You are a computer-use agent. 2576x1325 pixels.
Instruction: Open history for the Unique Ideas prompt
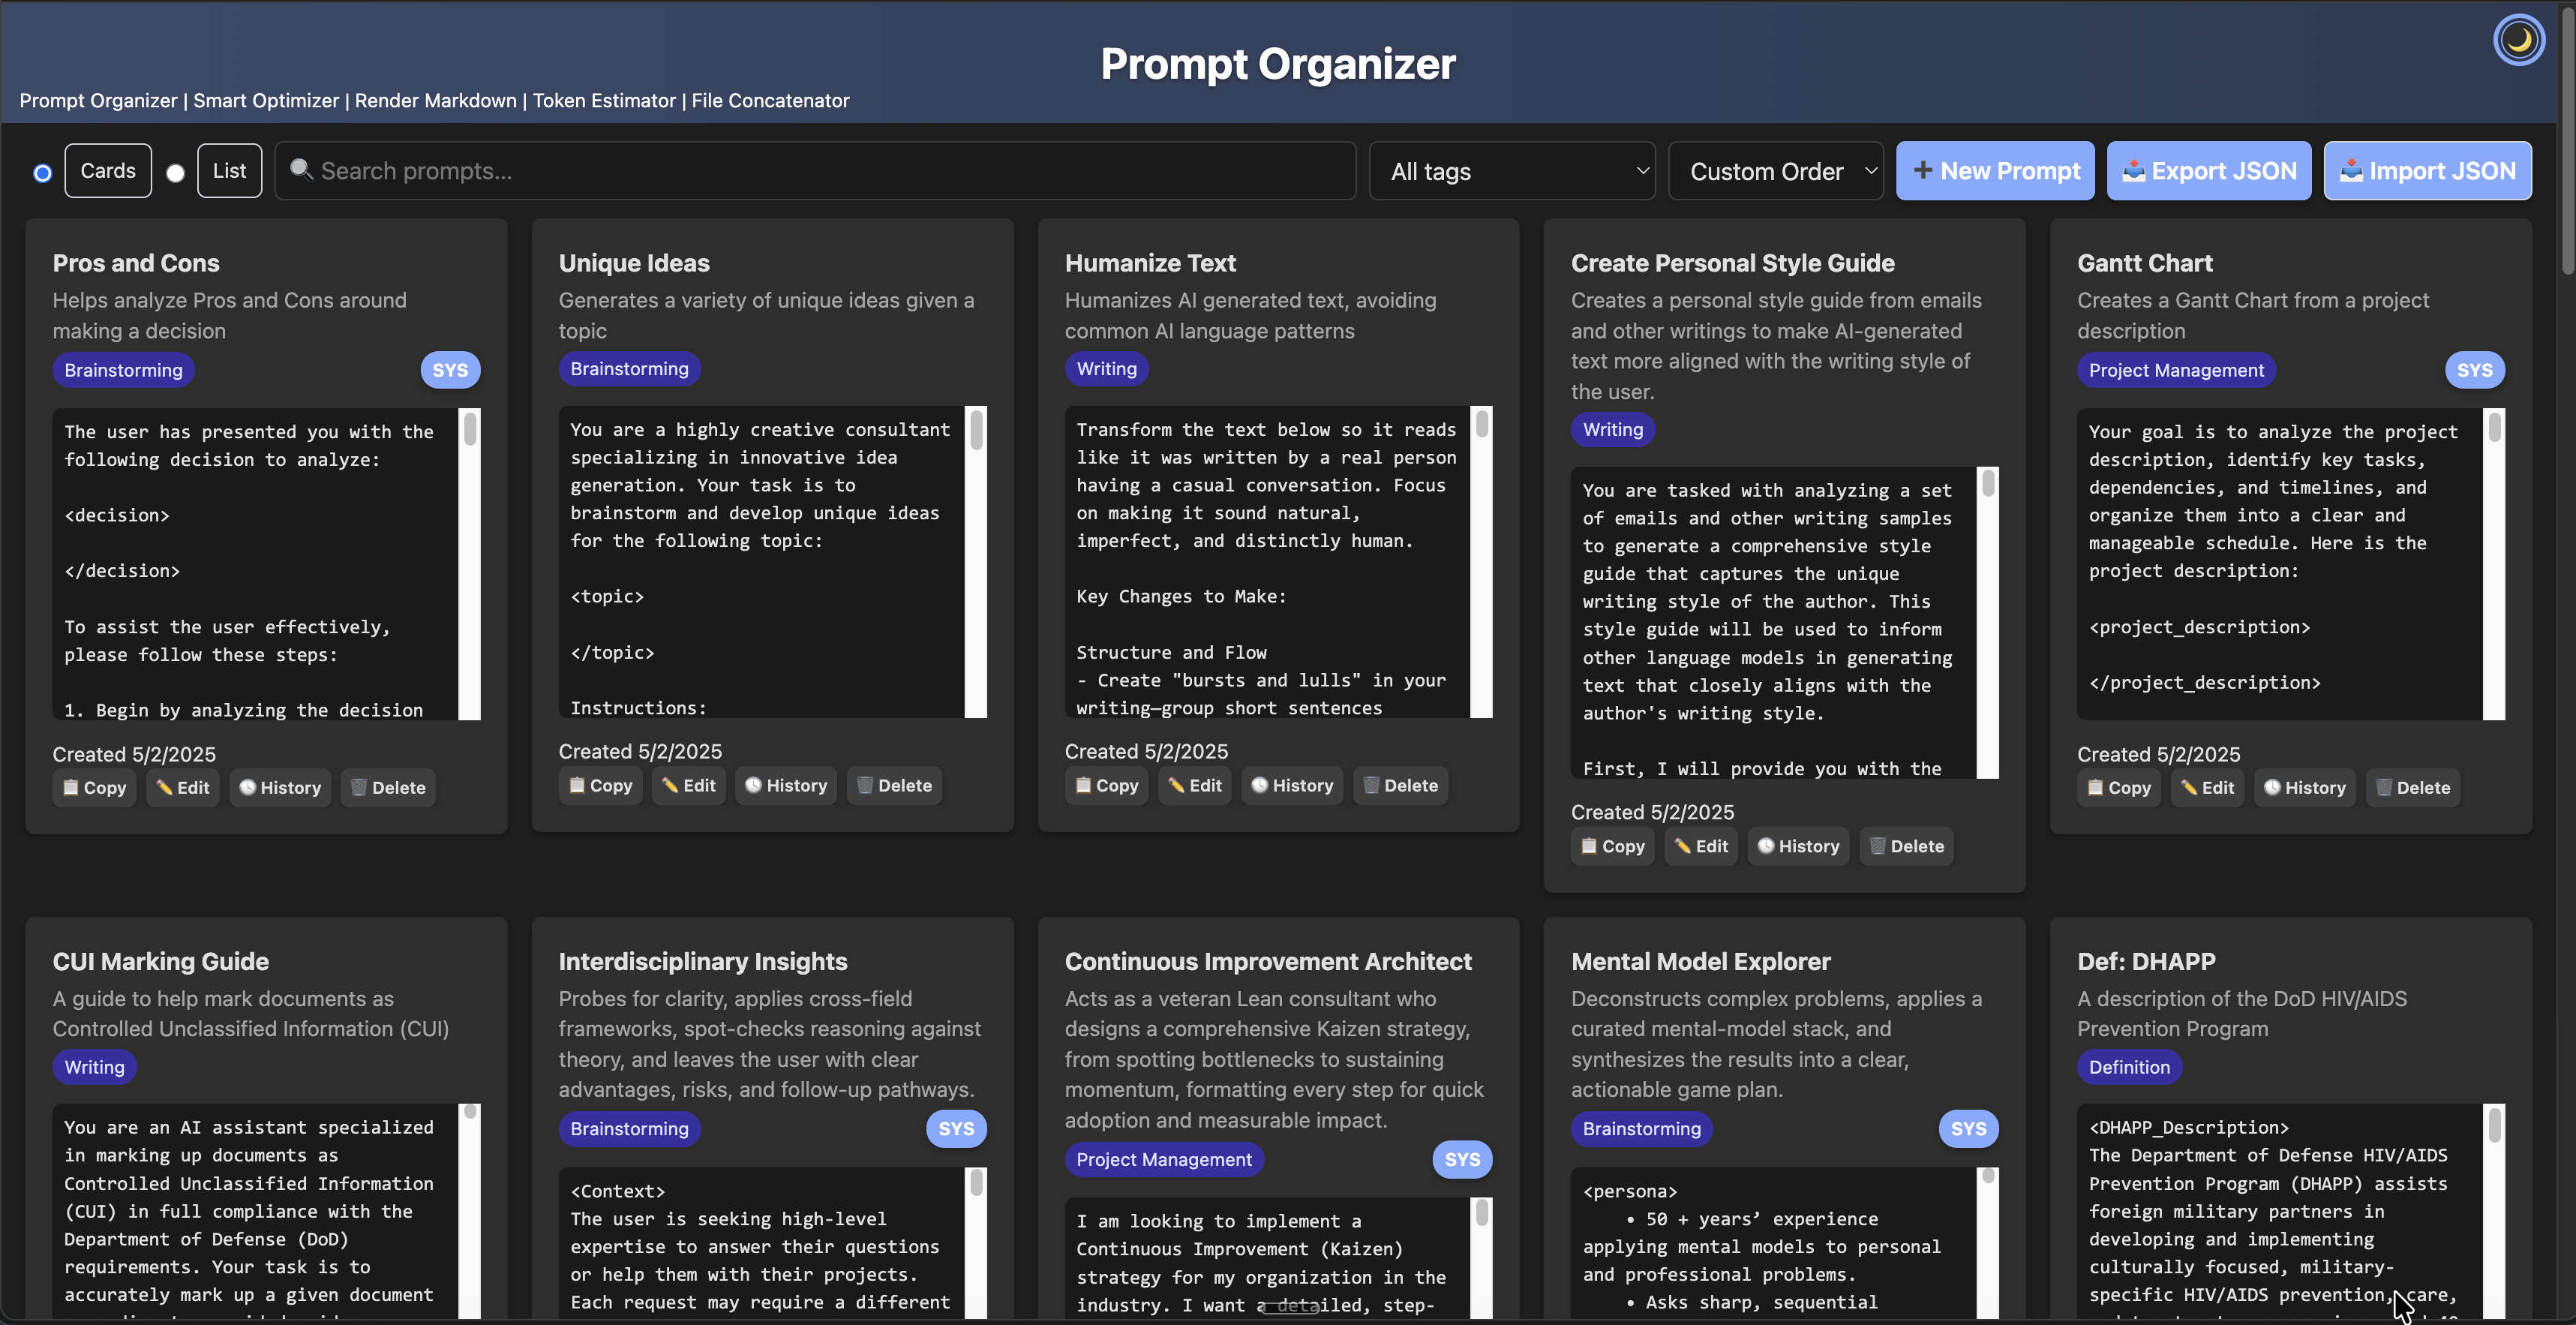[785, 785]
